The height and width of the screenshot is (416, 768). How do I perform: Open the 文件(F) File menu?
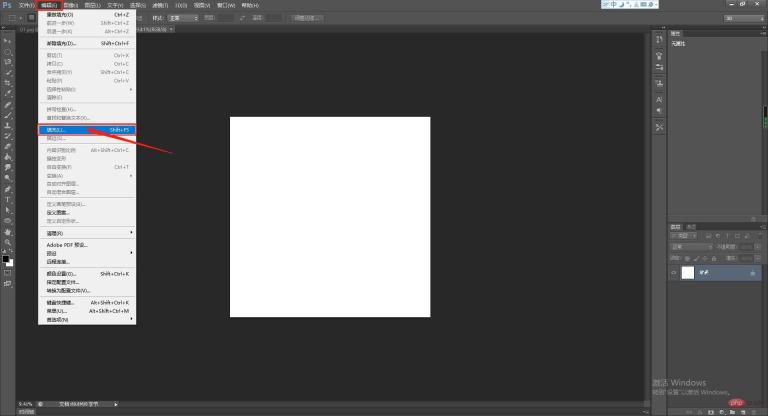coord(26,5)
